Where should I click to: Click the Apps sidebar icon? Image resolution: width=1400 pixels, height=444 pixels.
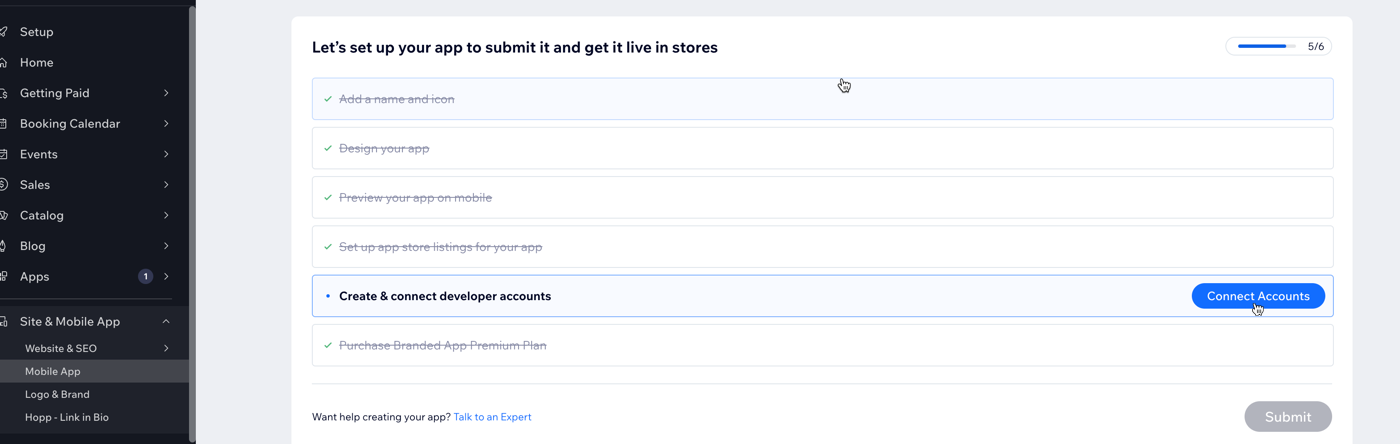4,277
